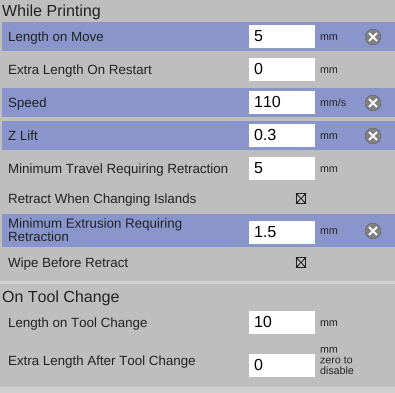Click Extra Length After Tool Change field
The width and height of the screenshot is (395, 393).
tap(282, 365)
